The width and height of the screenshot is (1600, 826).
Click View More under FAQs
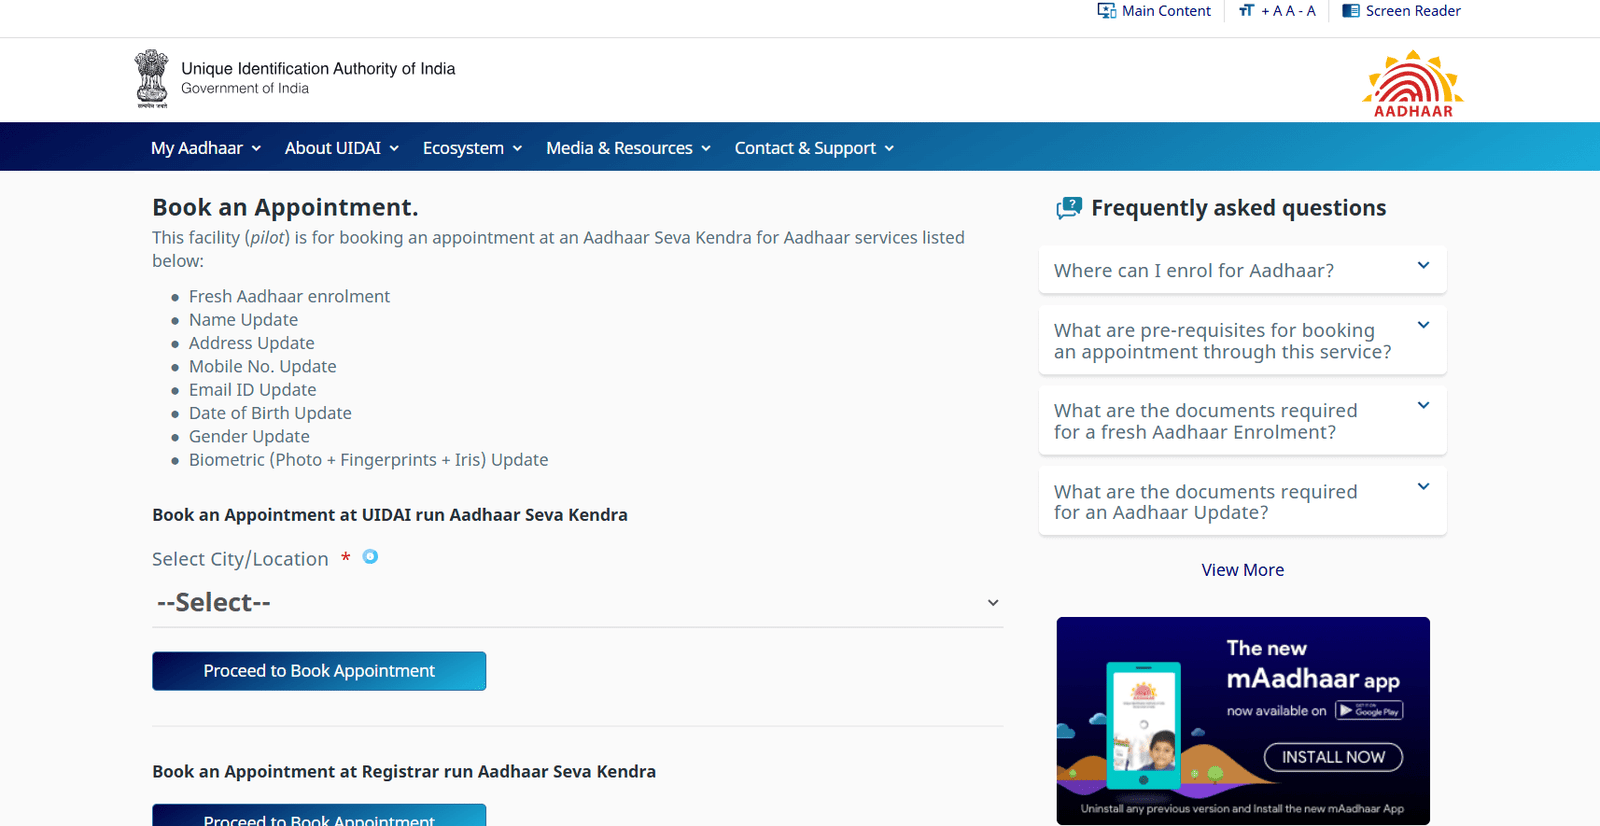coord(1242,570)
